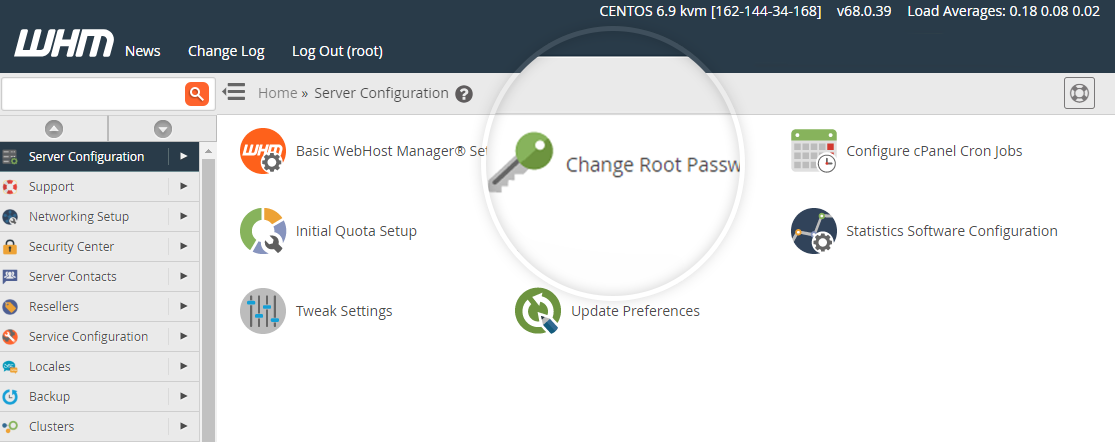Open the lifebuoy support icon at top right

1079,93
